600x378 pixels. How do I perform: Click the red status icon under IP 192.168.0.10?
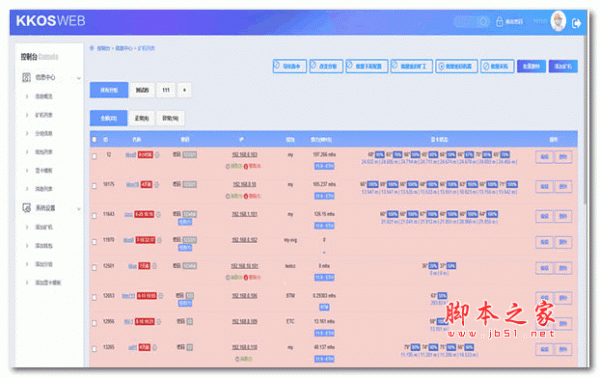pos(246,196)
